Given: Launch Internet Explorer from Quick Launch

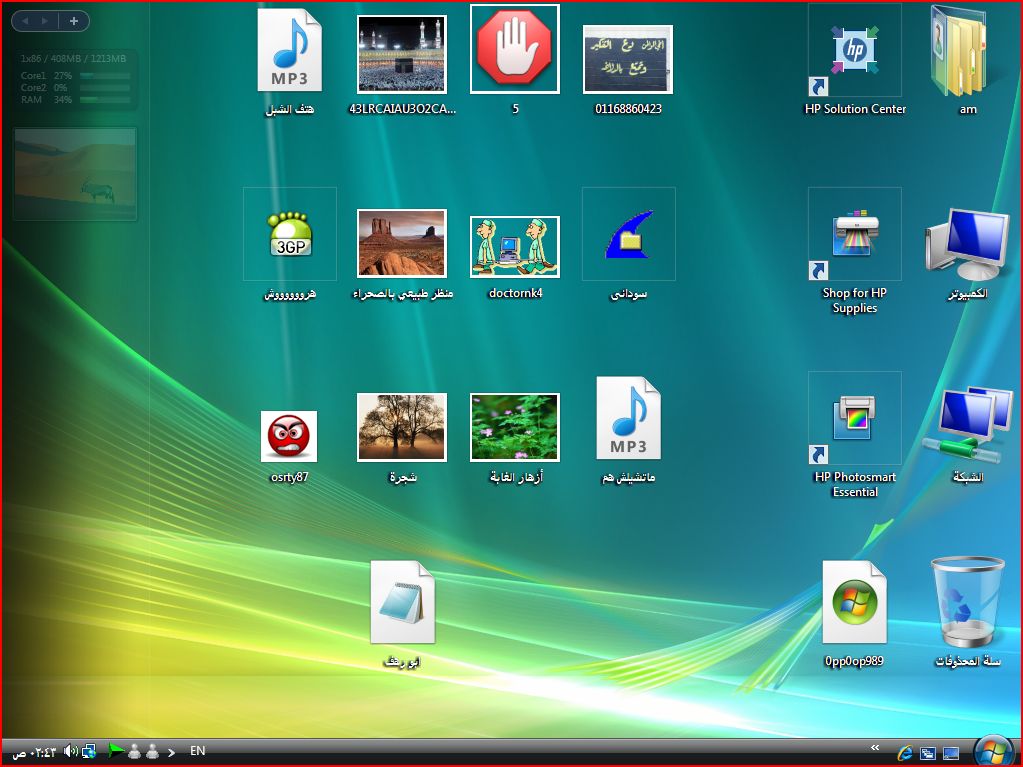Looking at the screenshot, I should coord(905,753).
